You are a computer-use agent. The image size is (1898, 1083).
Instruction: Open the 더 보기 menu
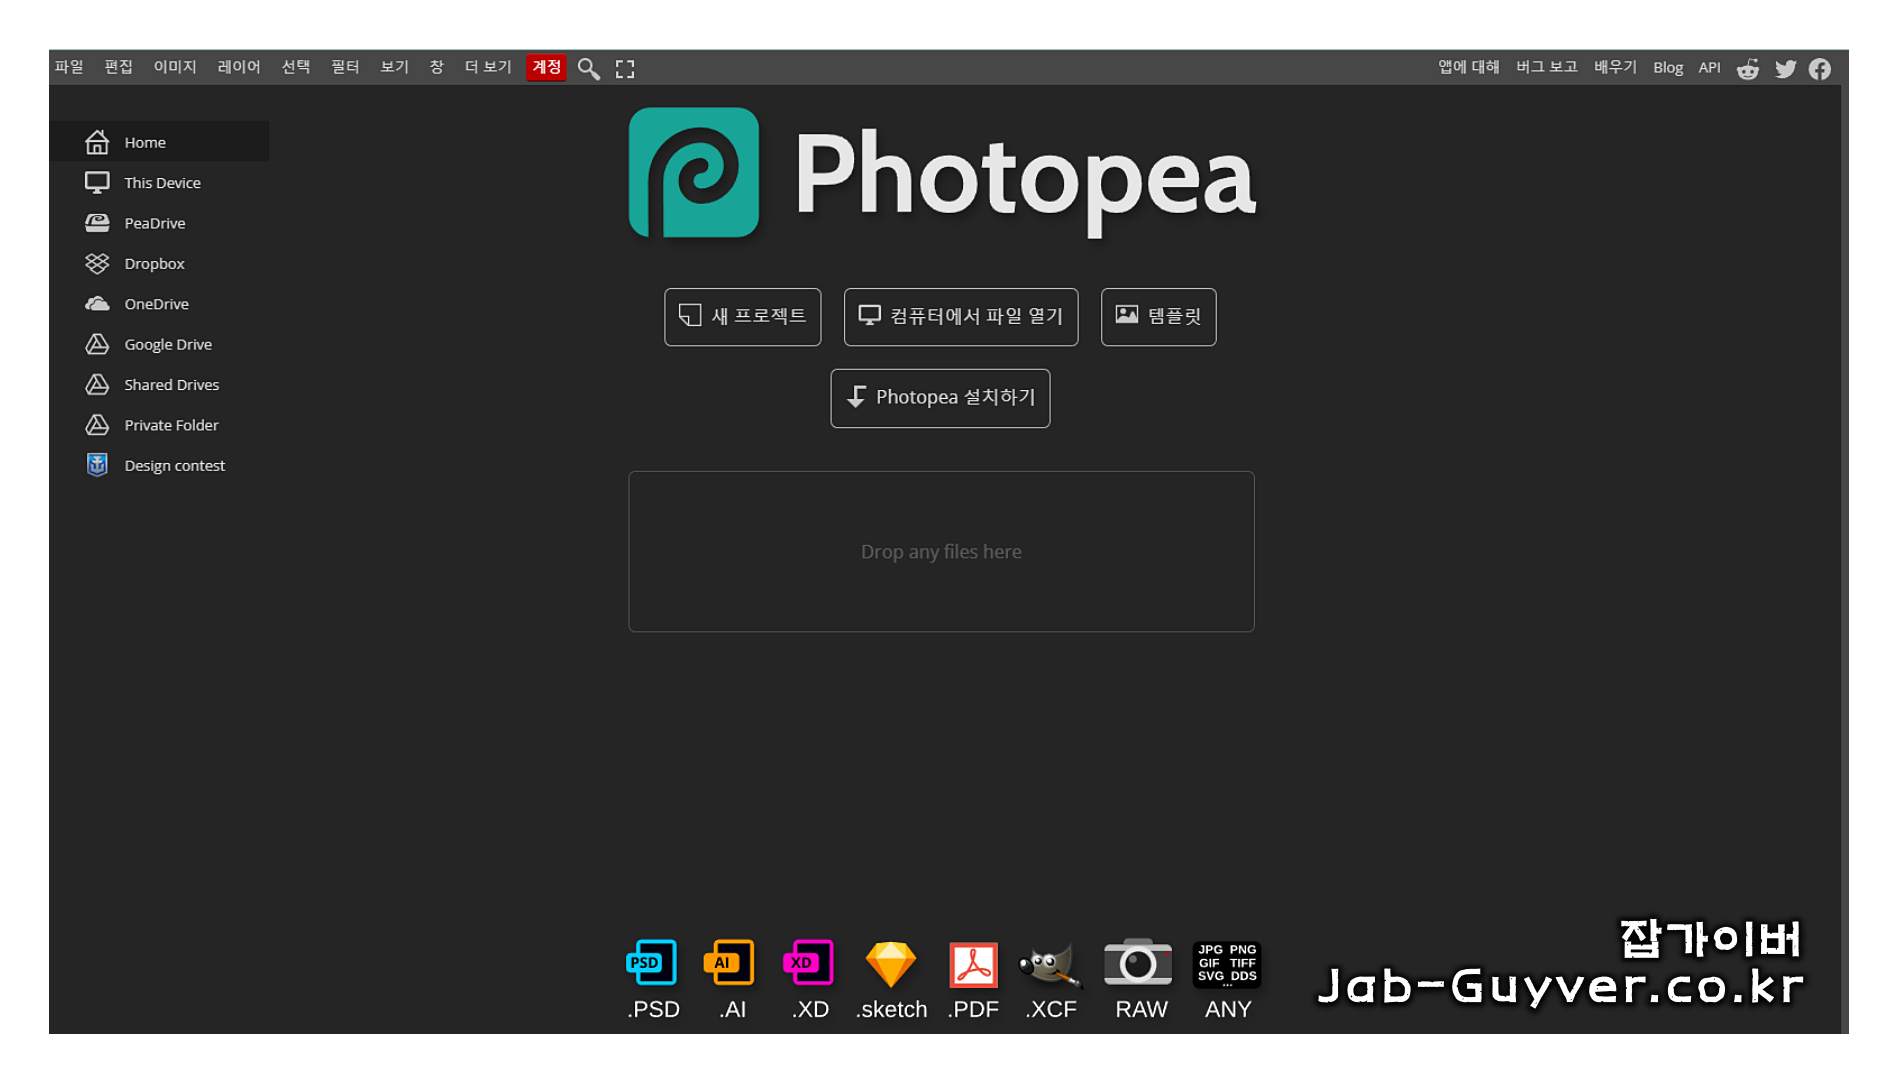tap(488, 67)
